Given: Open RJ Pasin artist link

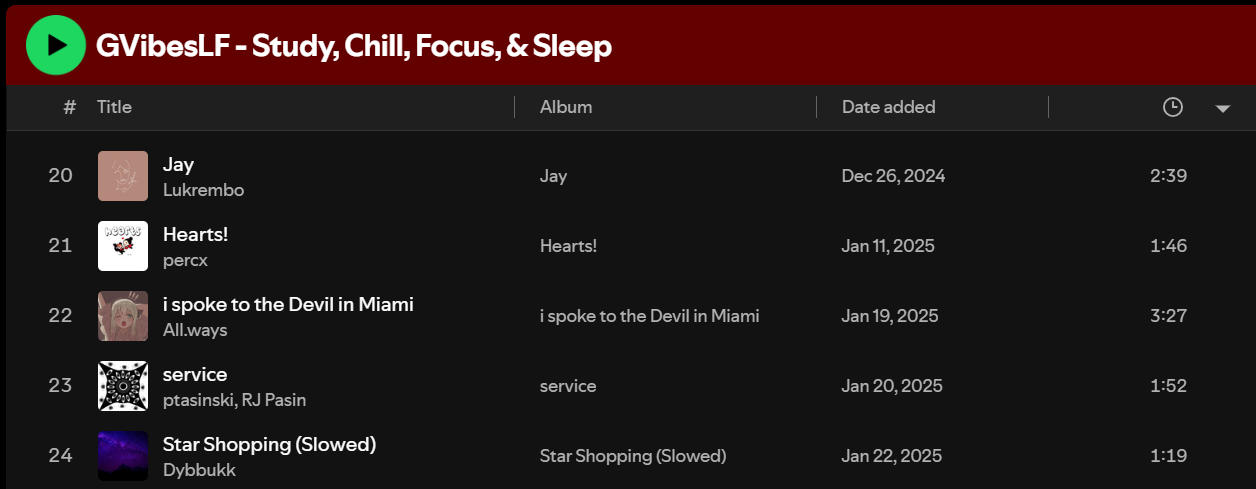Looking at the screenshot, I should (x=274, y=400).
